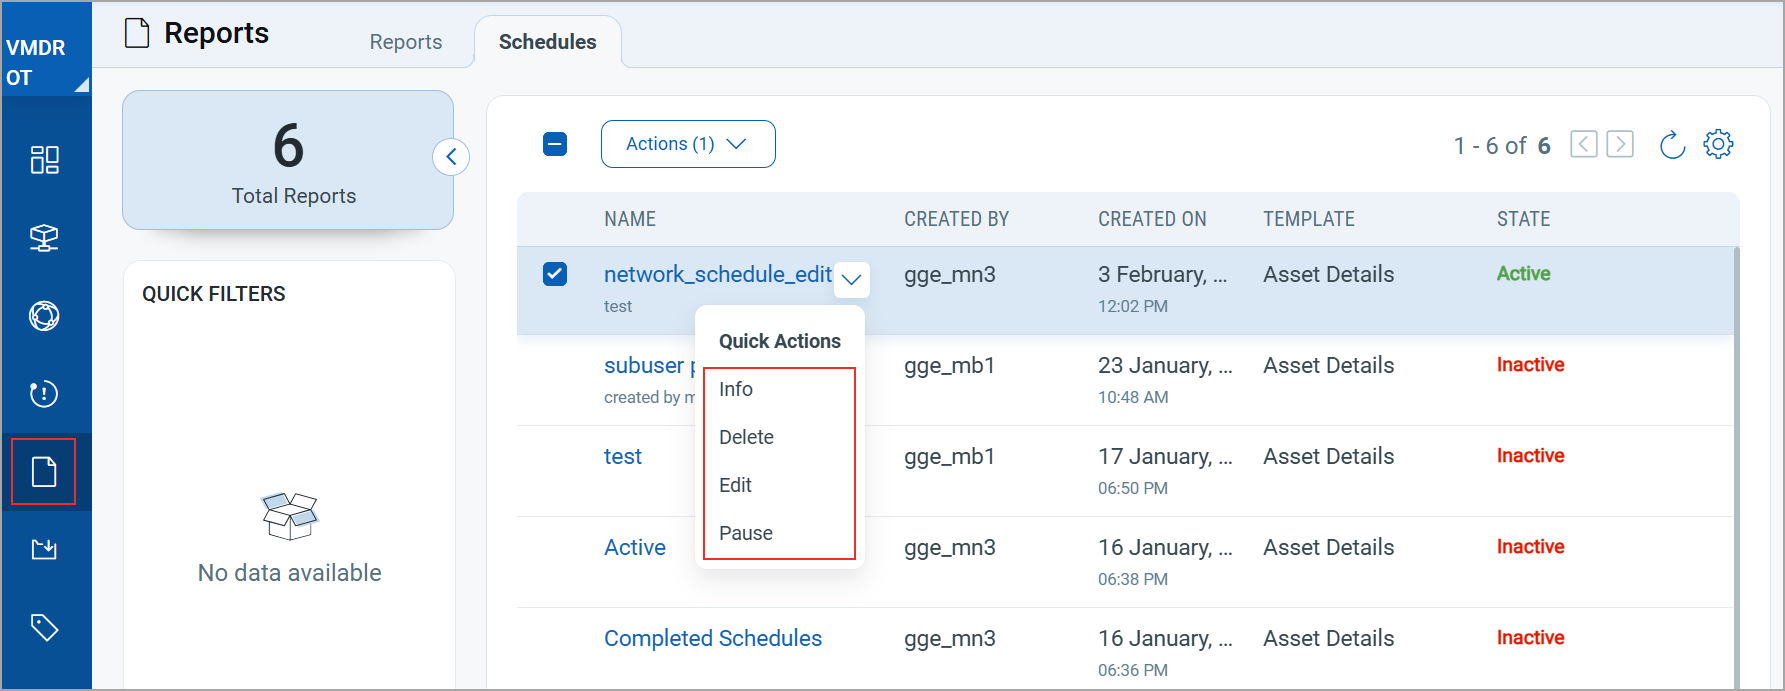Click the table vertical scrollbar
This screenshot has width=1785, height=691.
(1737, 468)
